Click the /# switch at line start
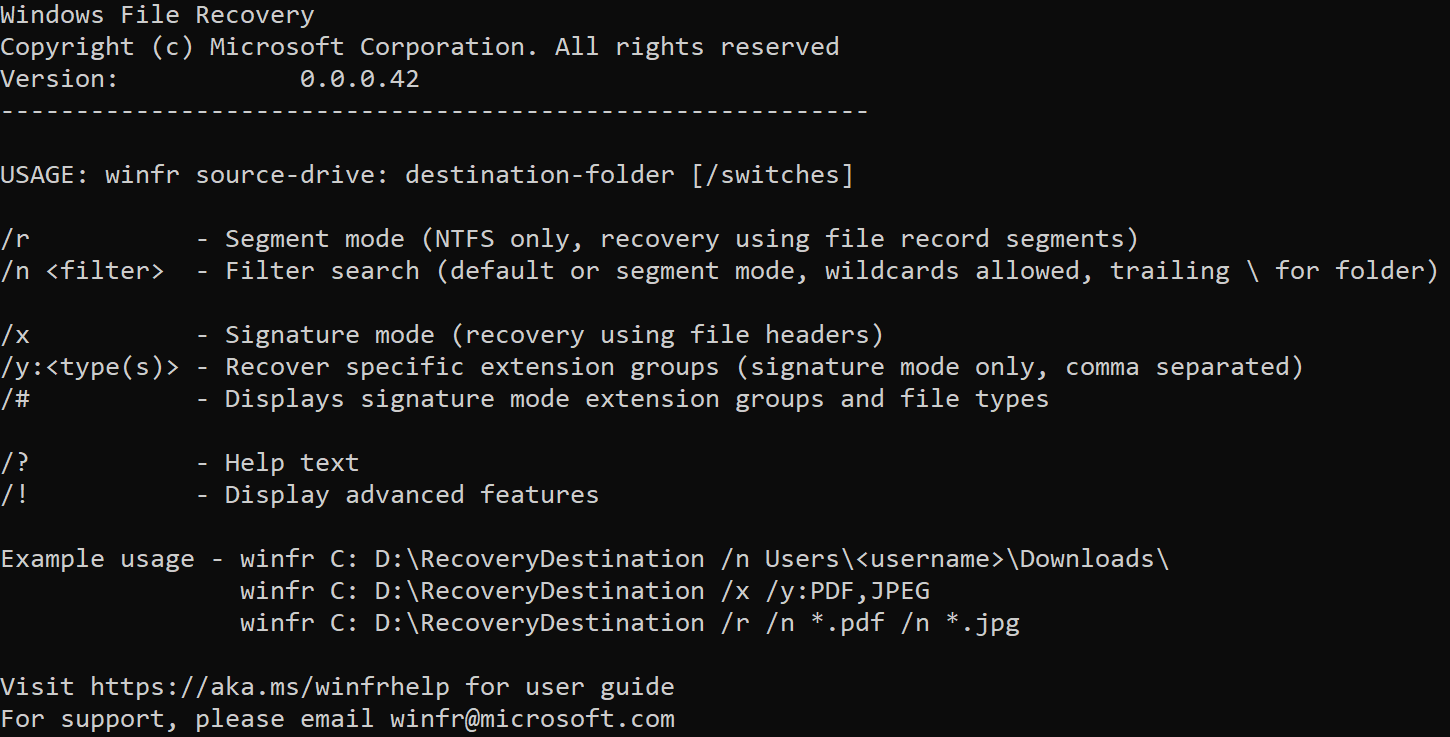1450x737 pixels. (15, 399)
